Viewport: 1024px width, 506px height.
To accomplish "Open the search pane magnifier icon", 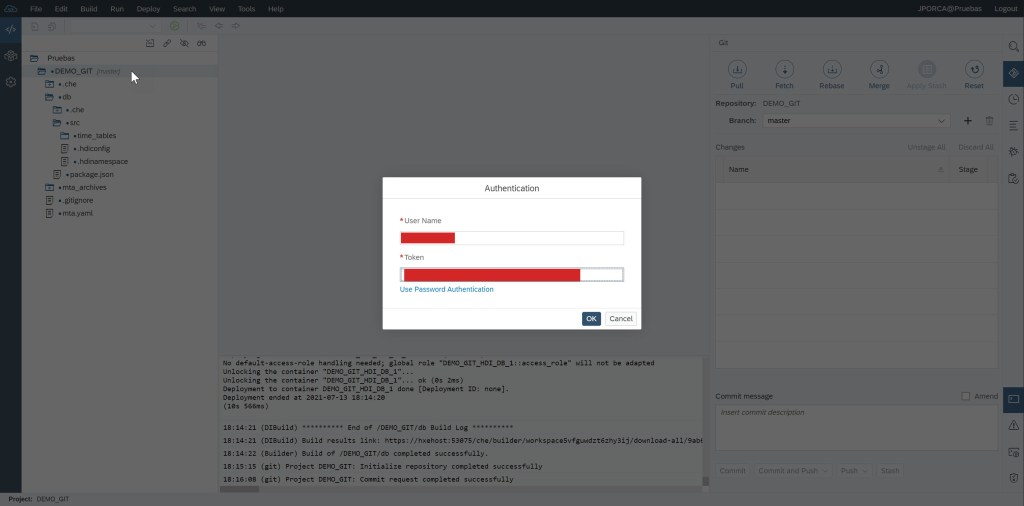I will 1013,47.
